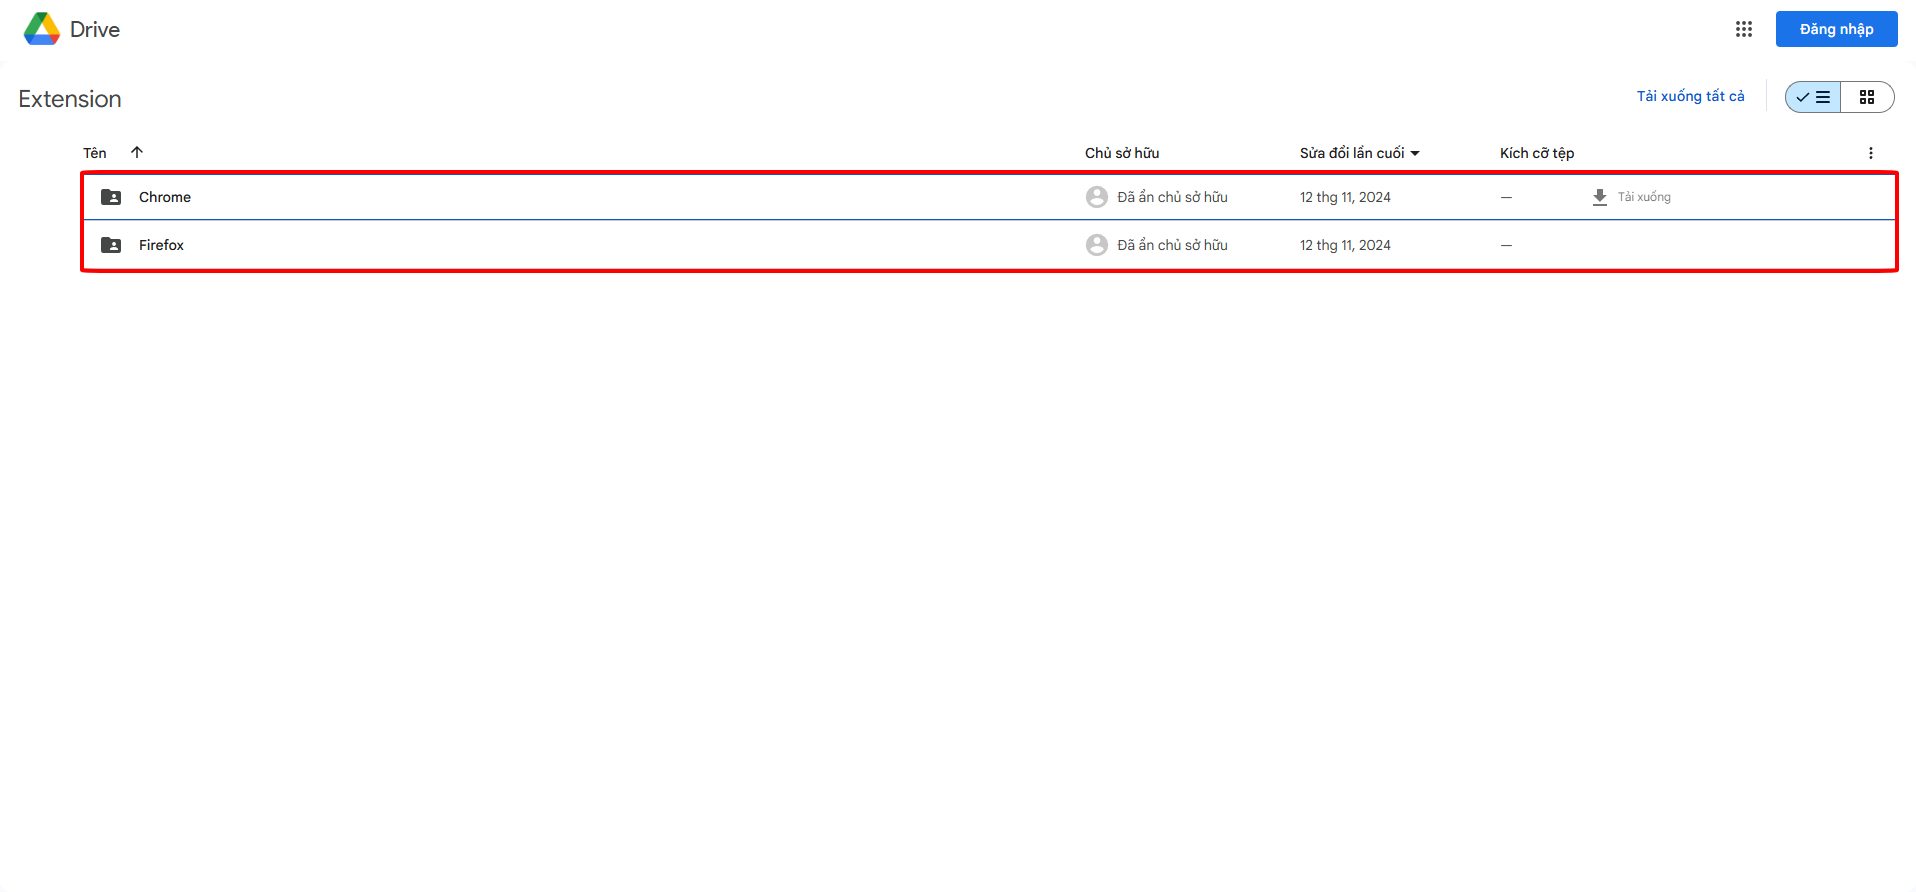
Task: Click the Tải xuống download icon in Chrome row
Action: 1600,197
